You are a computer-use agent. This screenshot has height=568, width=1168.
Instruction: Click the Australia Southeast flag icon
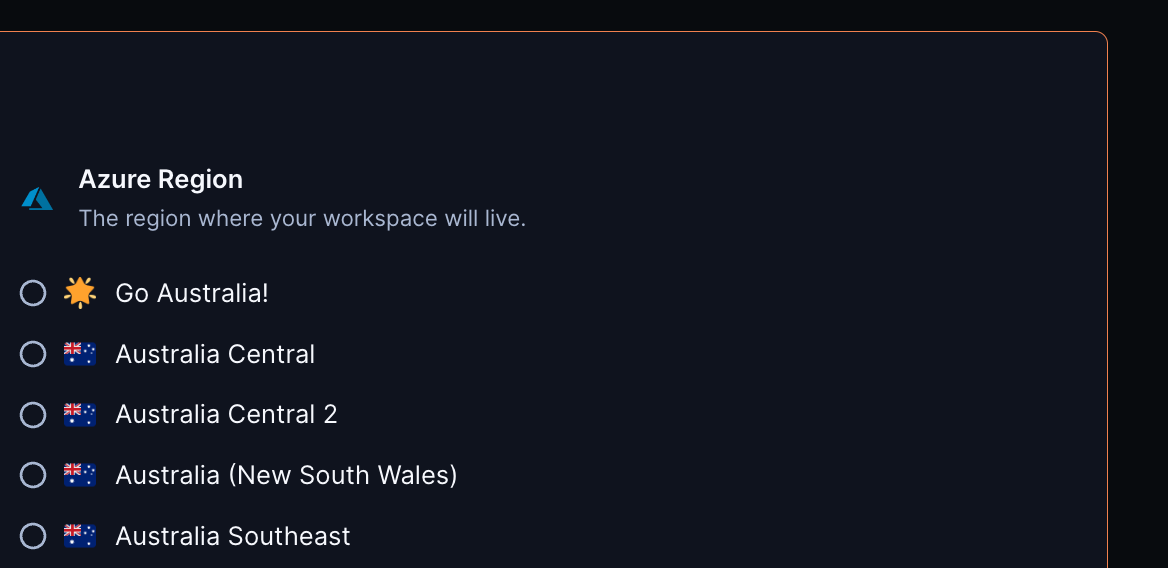(x=80, y=536)
